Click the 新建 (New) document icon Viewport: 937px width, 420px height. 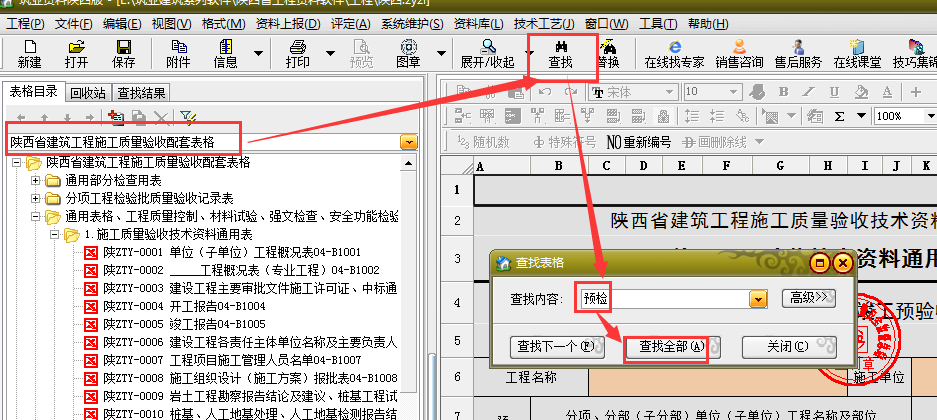(x=29, y=53)
